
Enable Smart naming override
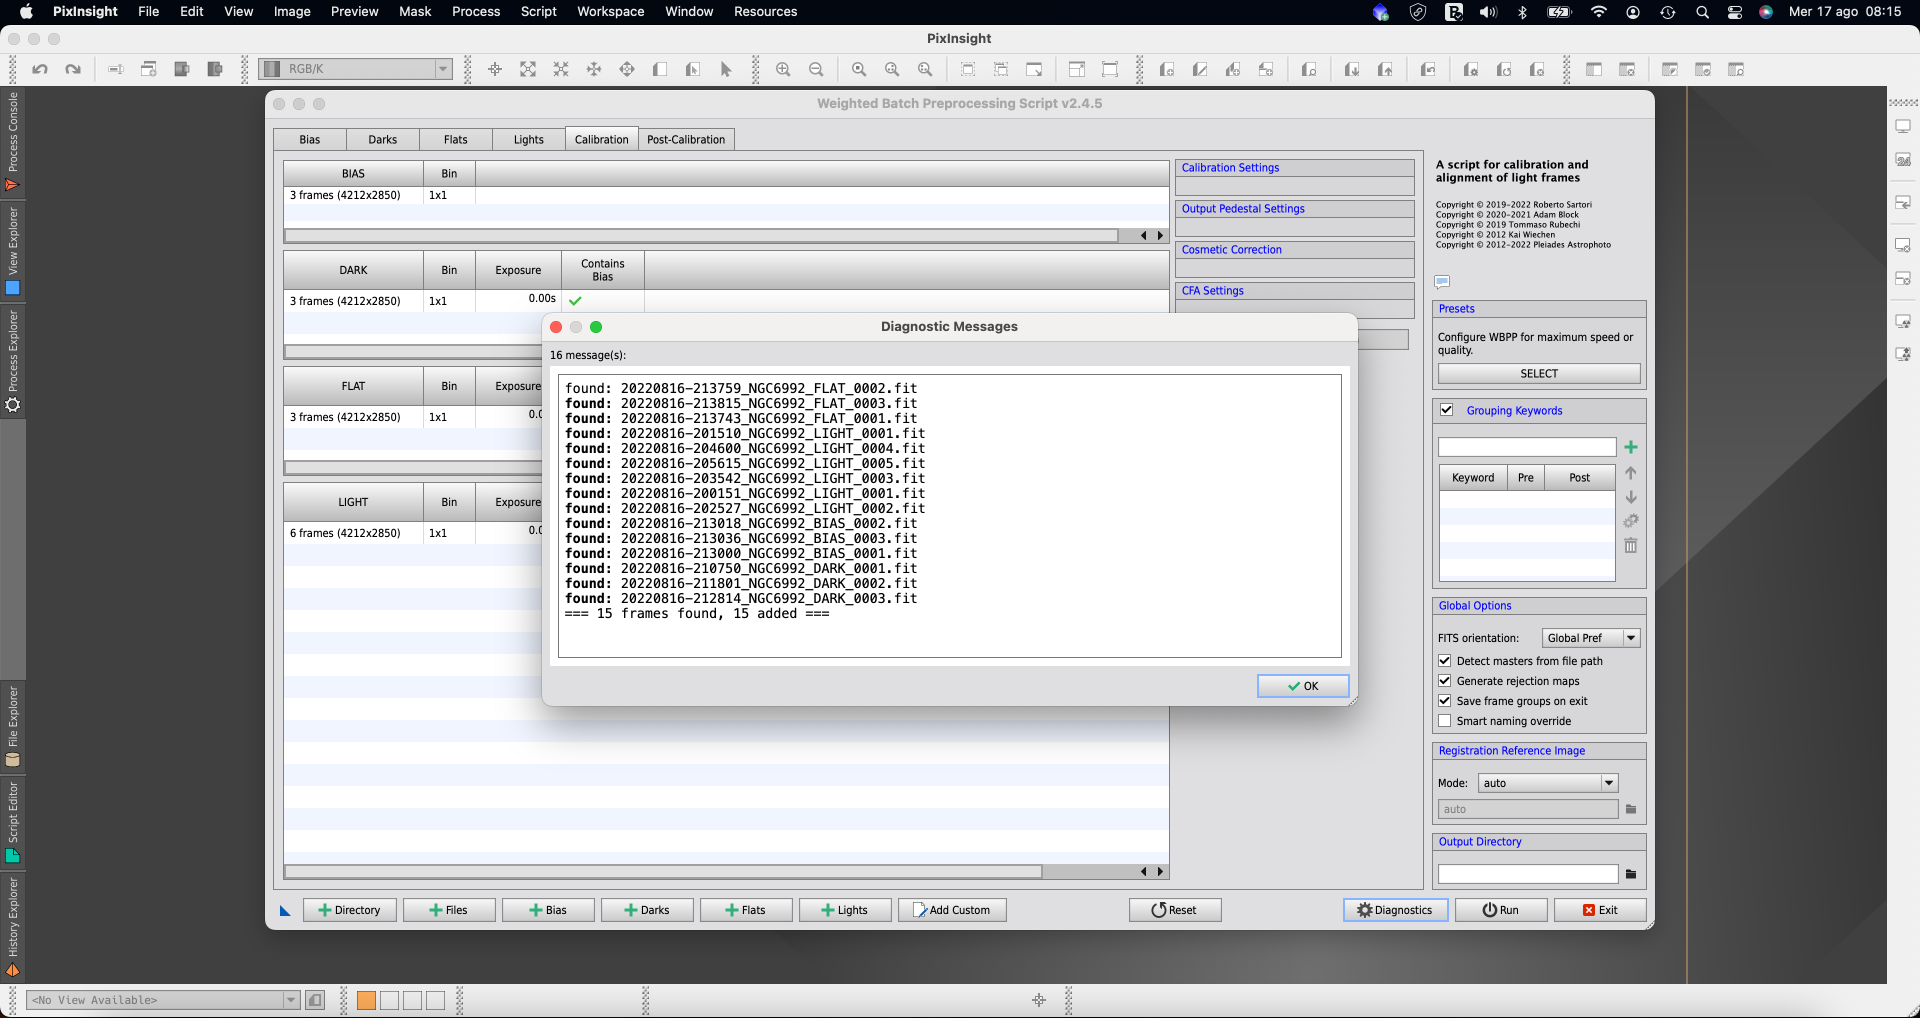pos(1445,721)
